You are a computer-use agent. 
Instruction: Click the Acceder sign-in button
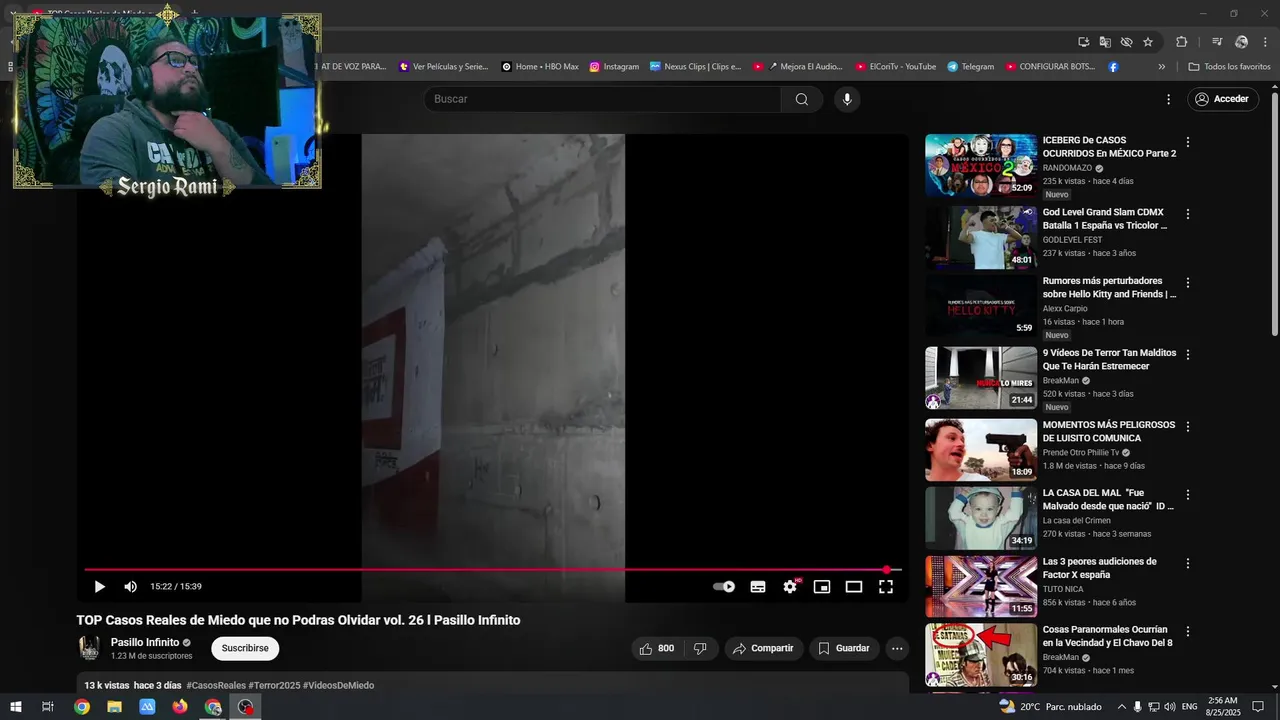[x=1222, y=99]
